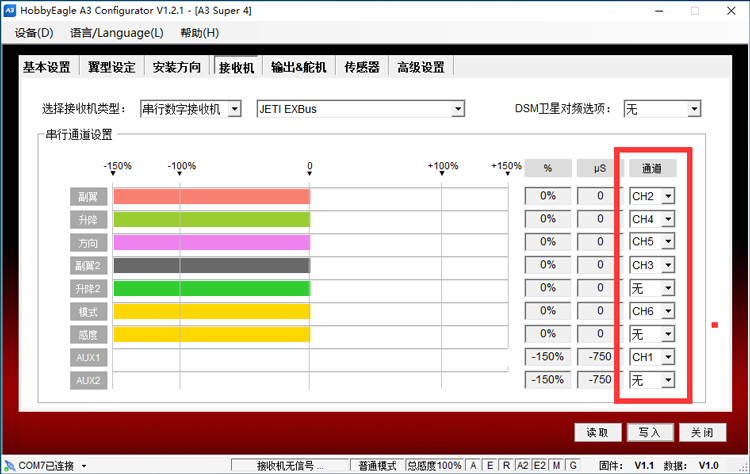Click the E2 indicator in status bar
The width and height of the screenshot is (750, 474).
coord(540,466)
